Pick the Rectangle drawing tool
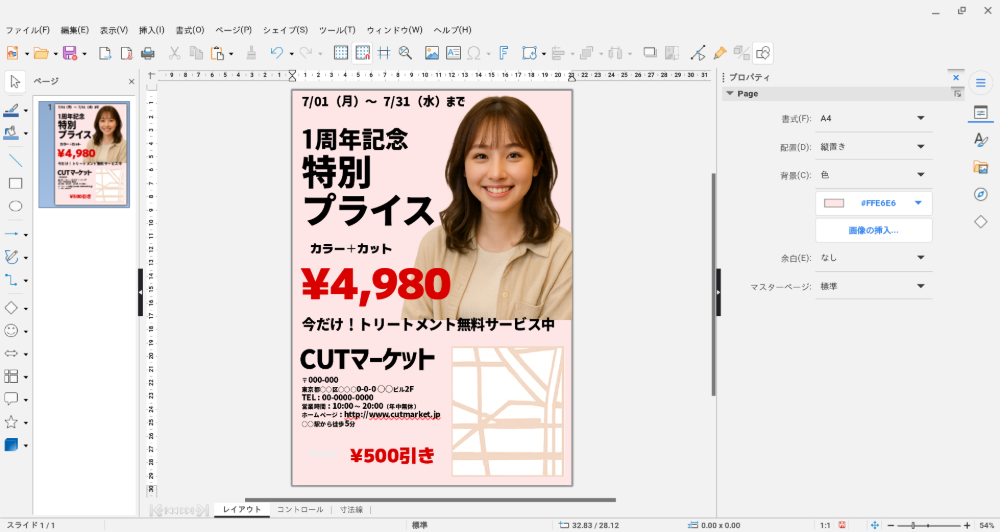The width and height of the screenshot is (1000, 532). [x=15, y=184]
